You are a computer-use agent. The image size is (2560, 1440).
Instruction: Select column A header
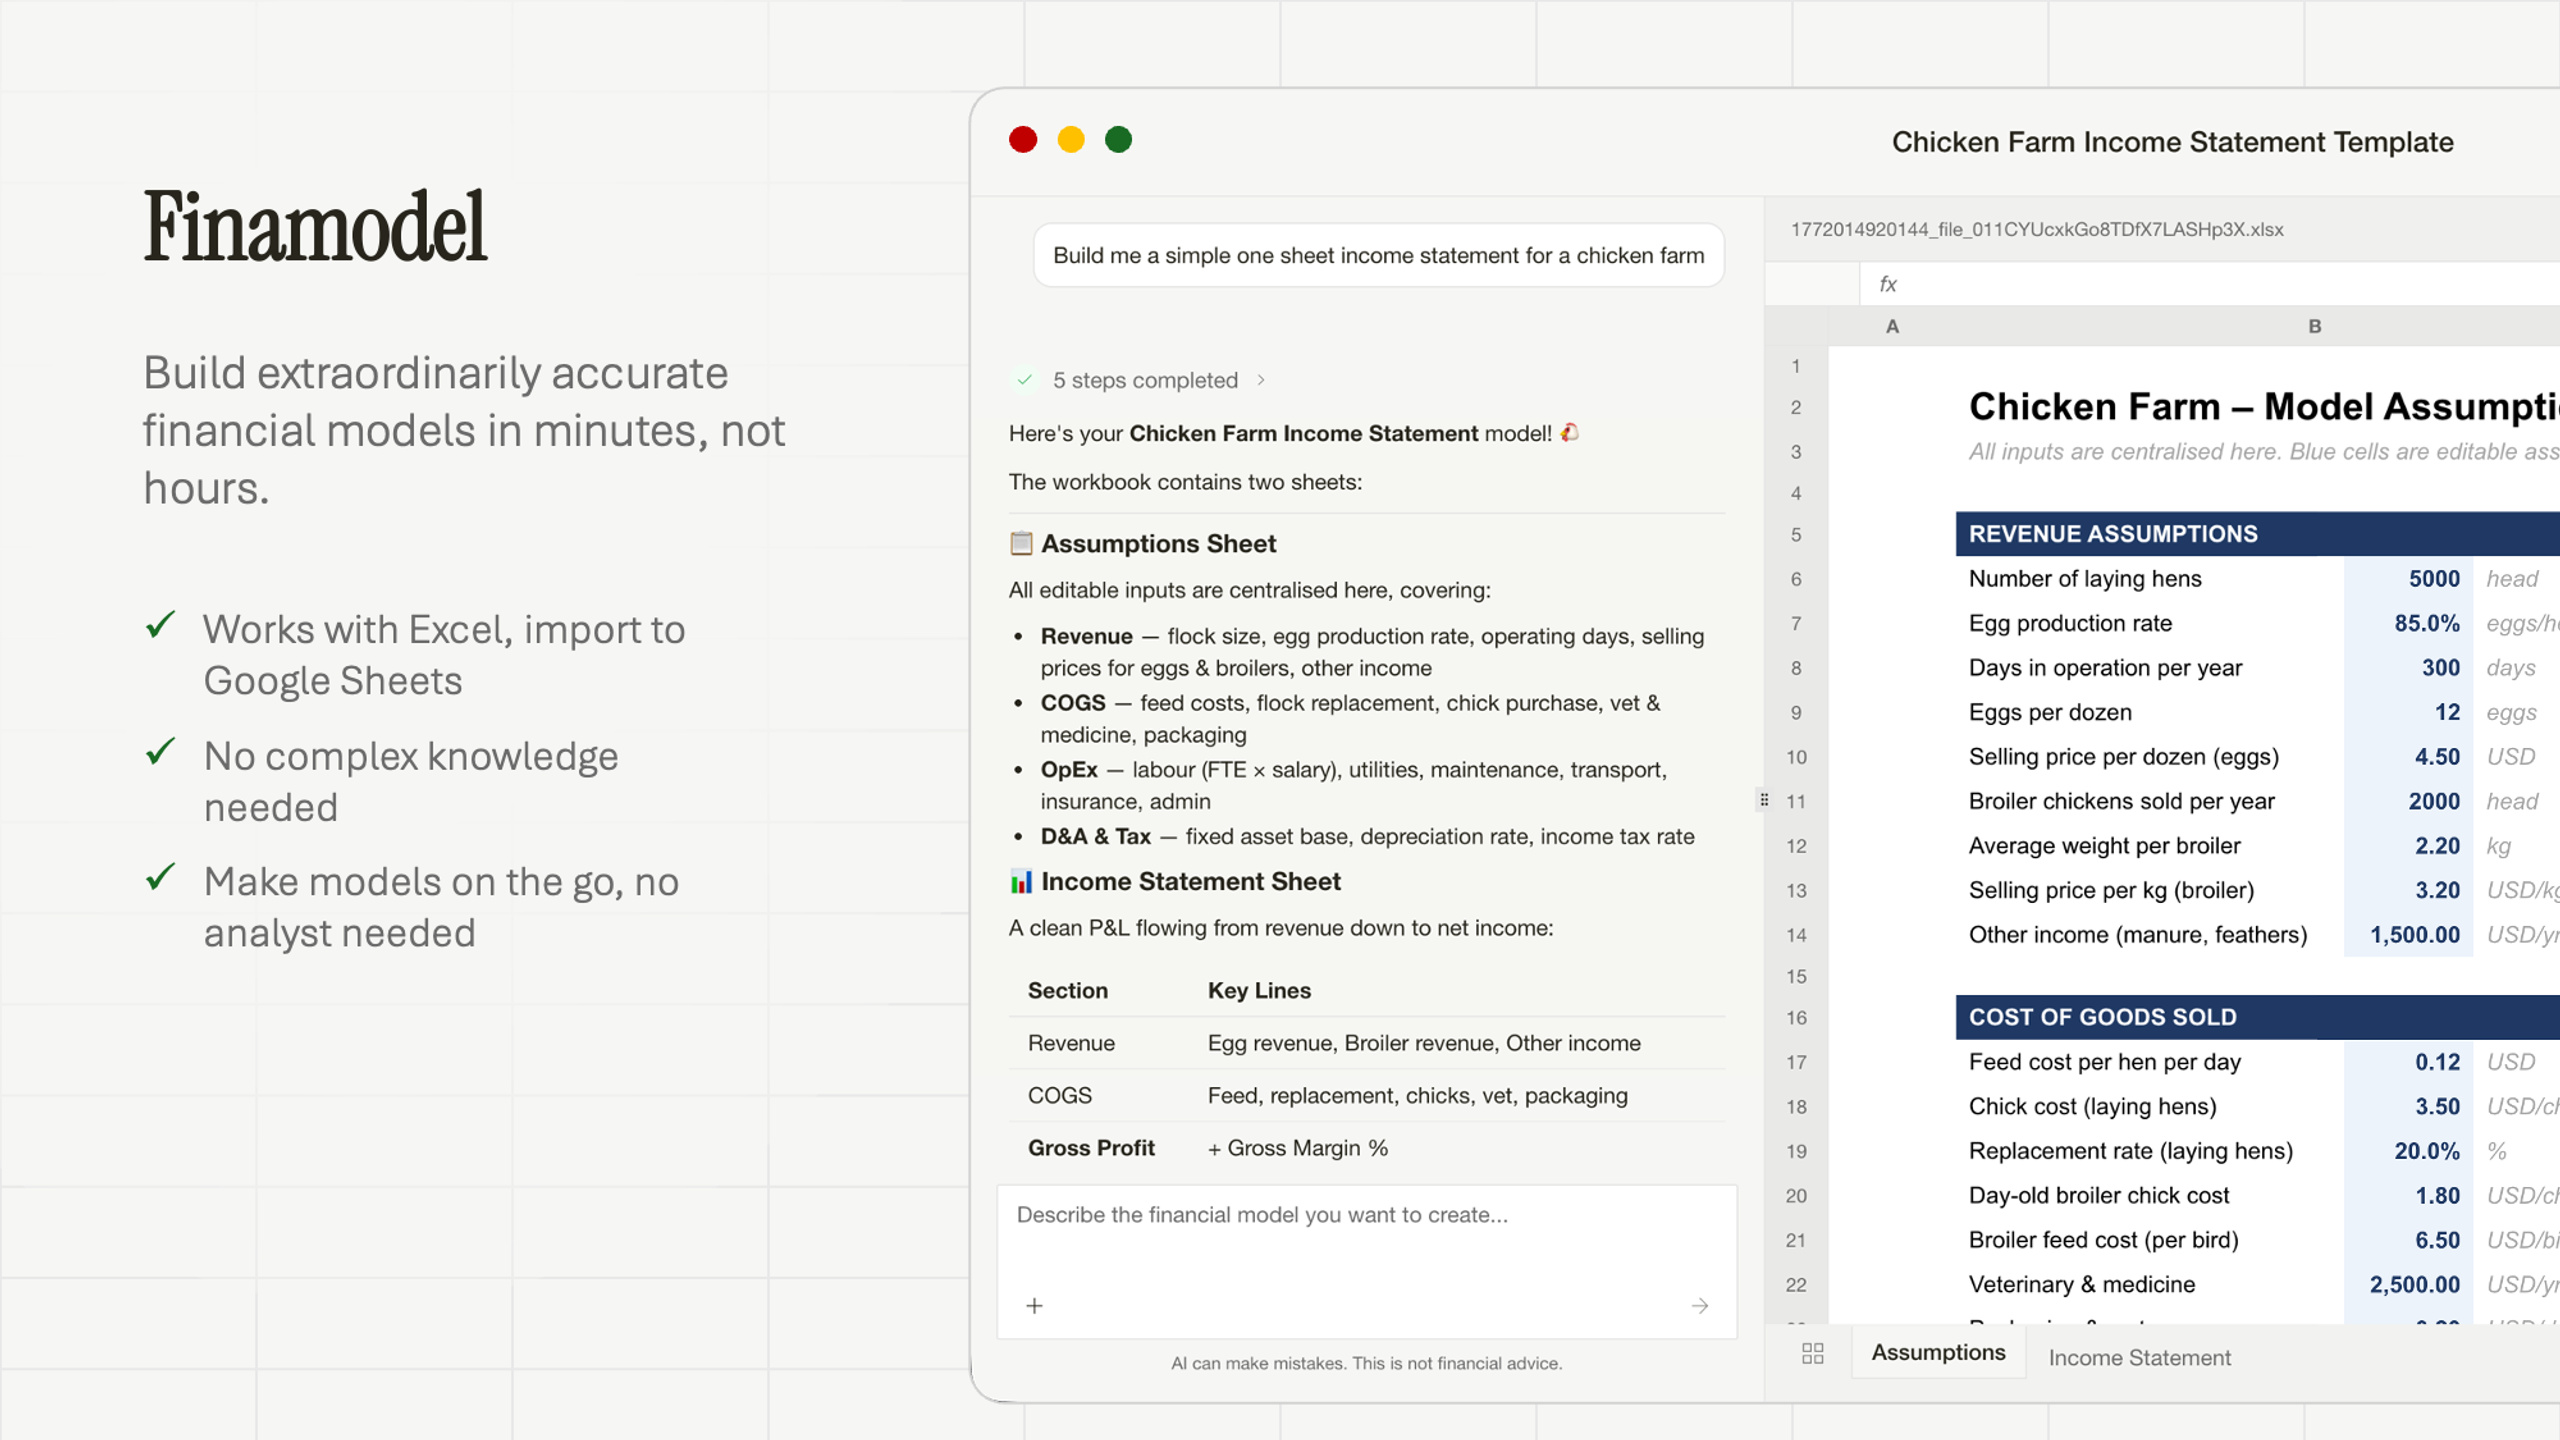click(x=1892, y=326)
